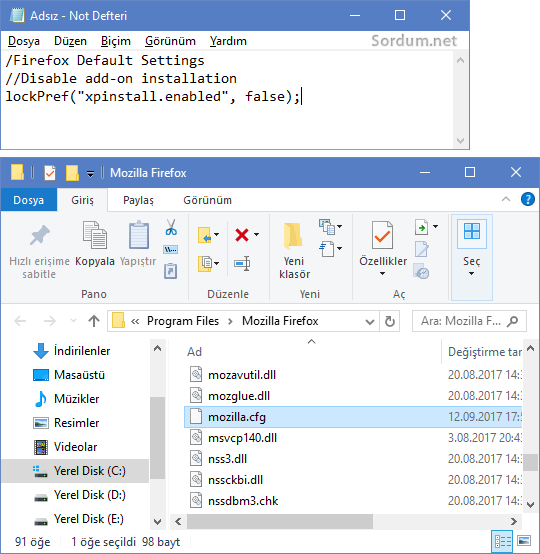Click the quick access Properties checkmark icon in title bar

coord(50,173)
